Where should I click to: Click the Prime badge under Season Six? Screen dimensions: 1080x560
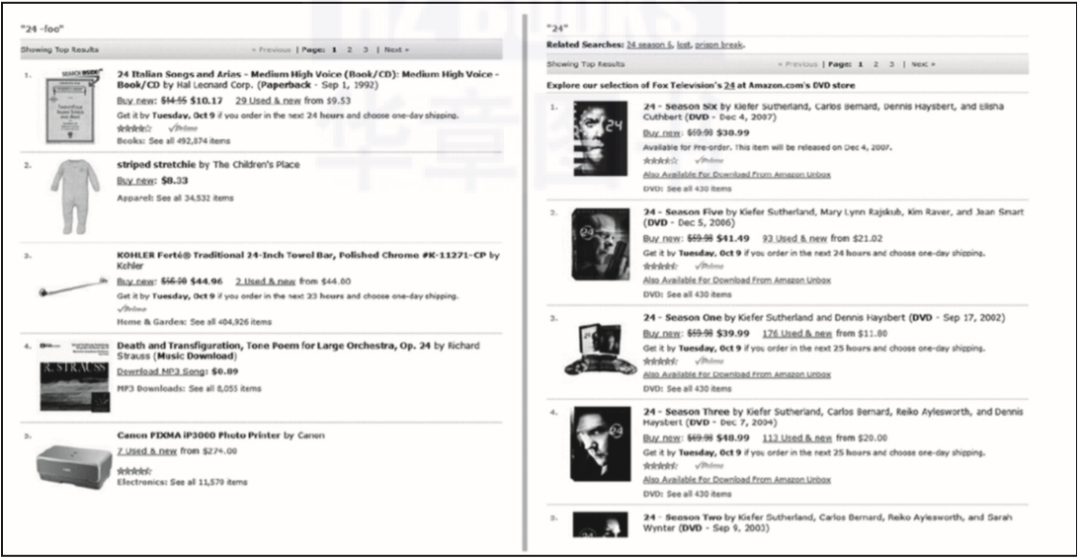point(709,160)
